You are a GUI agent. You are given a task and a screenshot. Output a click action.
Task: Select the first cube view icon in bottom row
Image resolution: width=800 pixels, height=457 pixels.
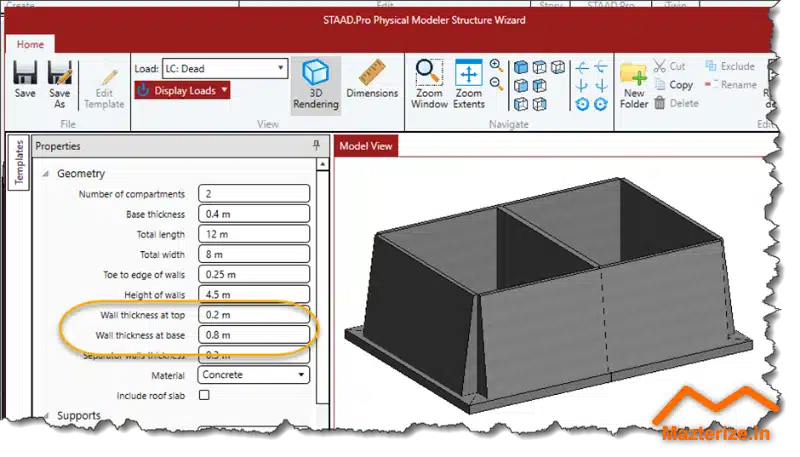click(x=520, y=104)
